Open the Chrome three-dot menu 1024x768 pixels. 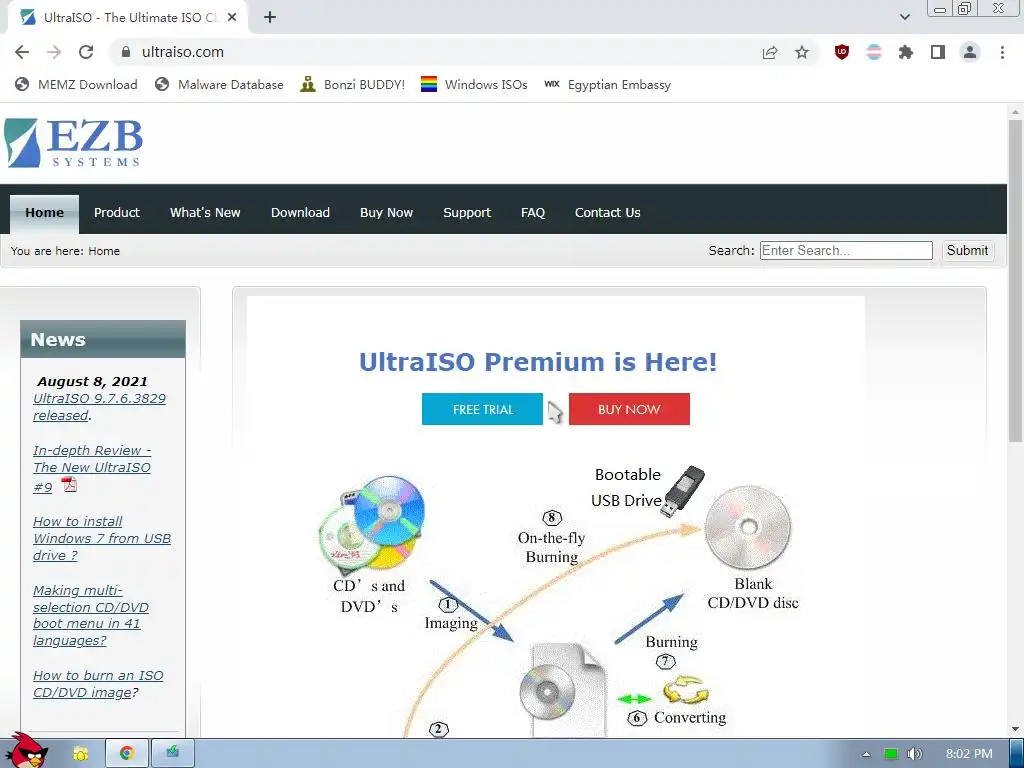point(1002,52)
